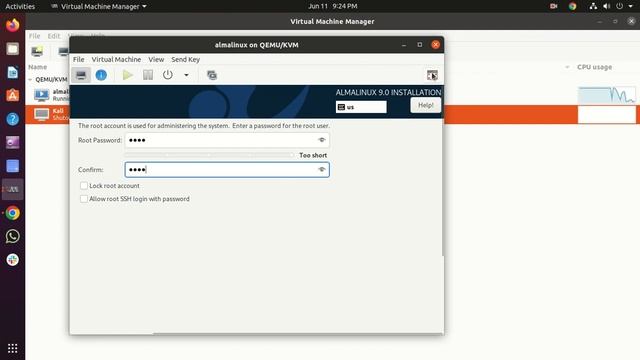Click the almalinux CPU usage graph

point(607,95)
